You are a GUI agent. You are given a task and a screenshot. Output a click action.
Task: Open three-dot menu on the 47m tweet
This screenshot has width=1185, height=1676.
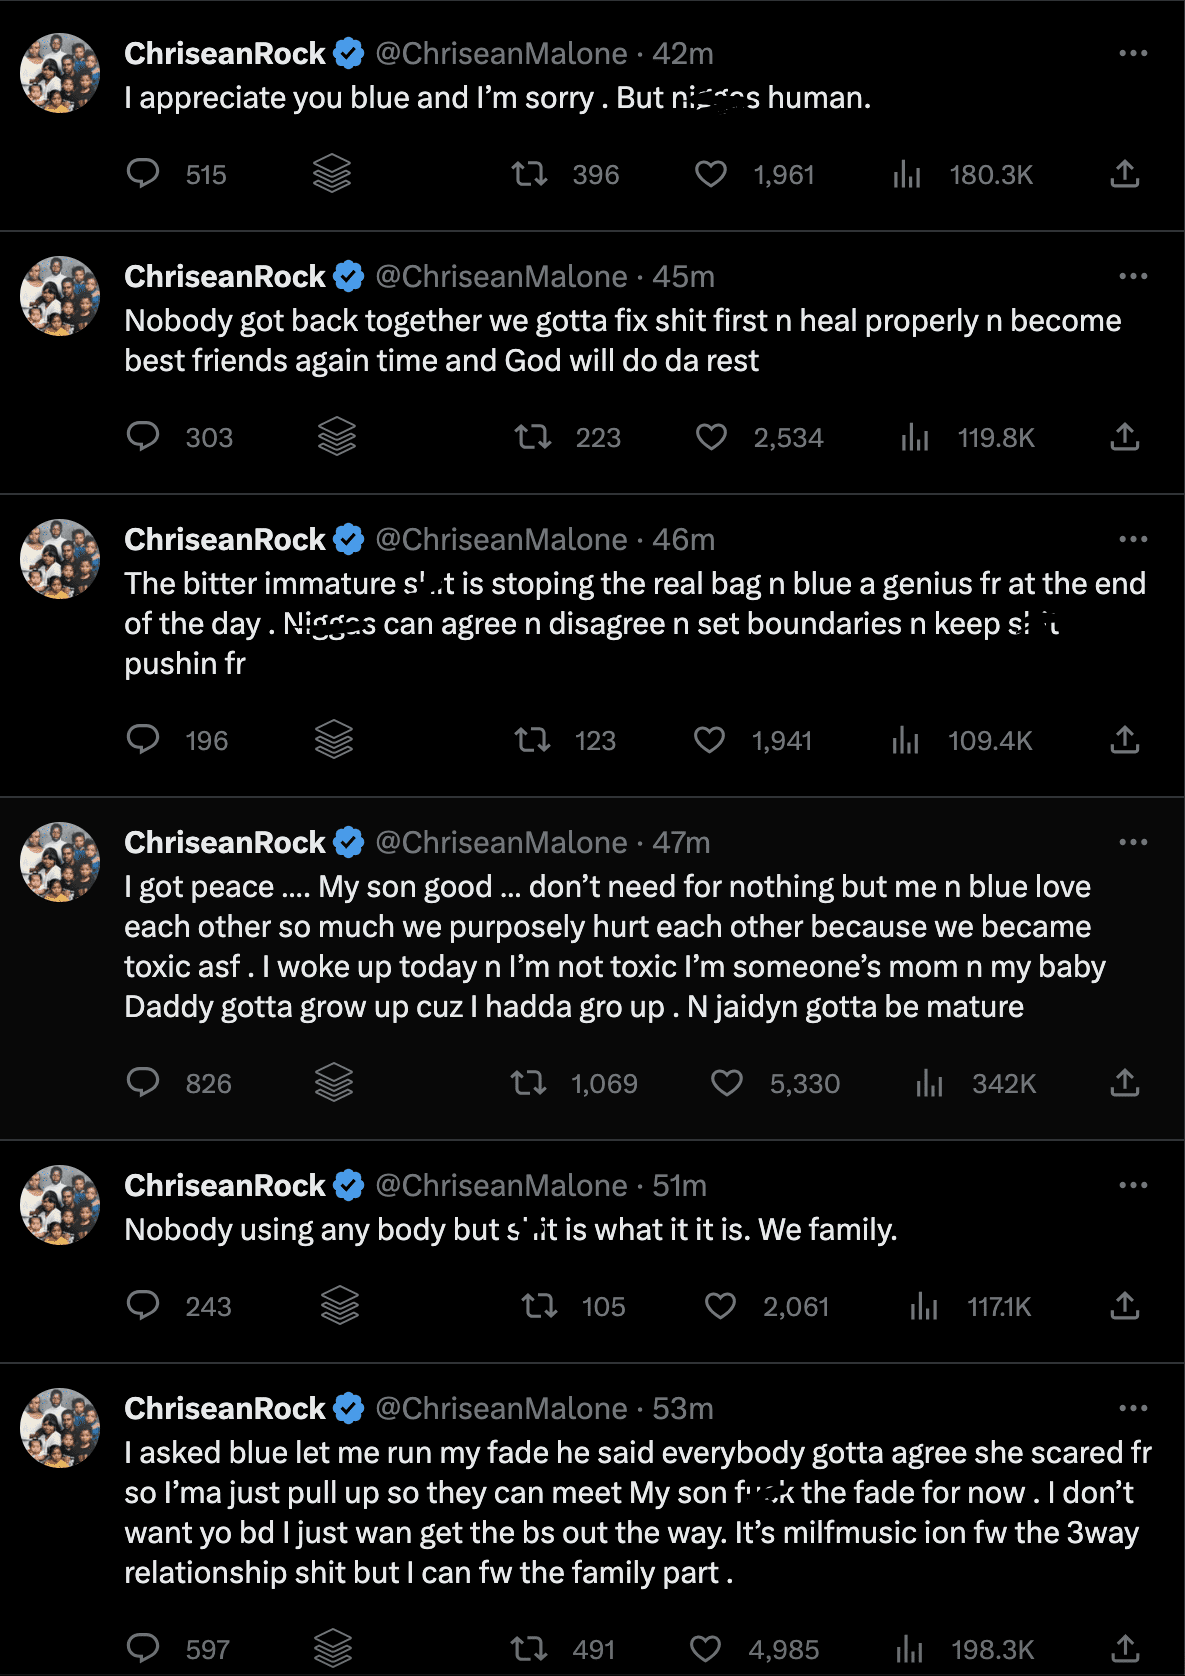click(x=1133, y=842)
